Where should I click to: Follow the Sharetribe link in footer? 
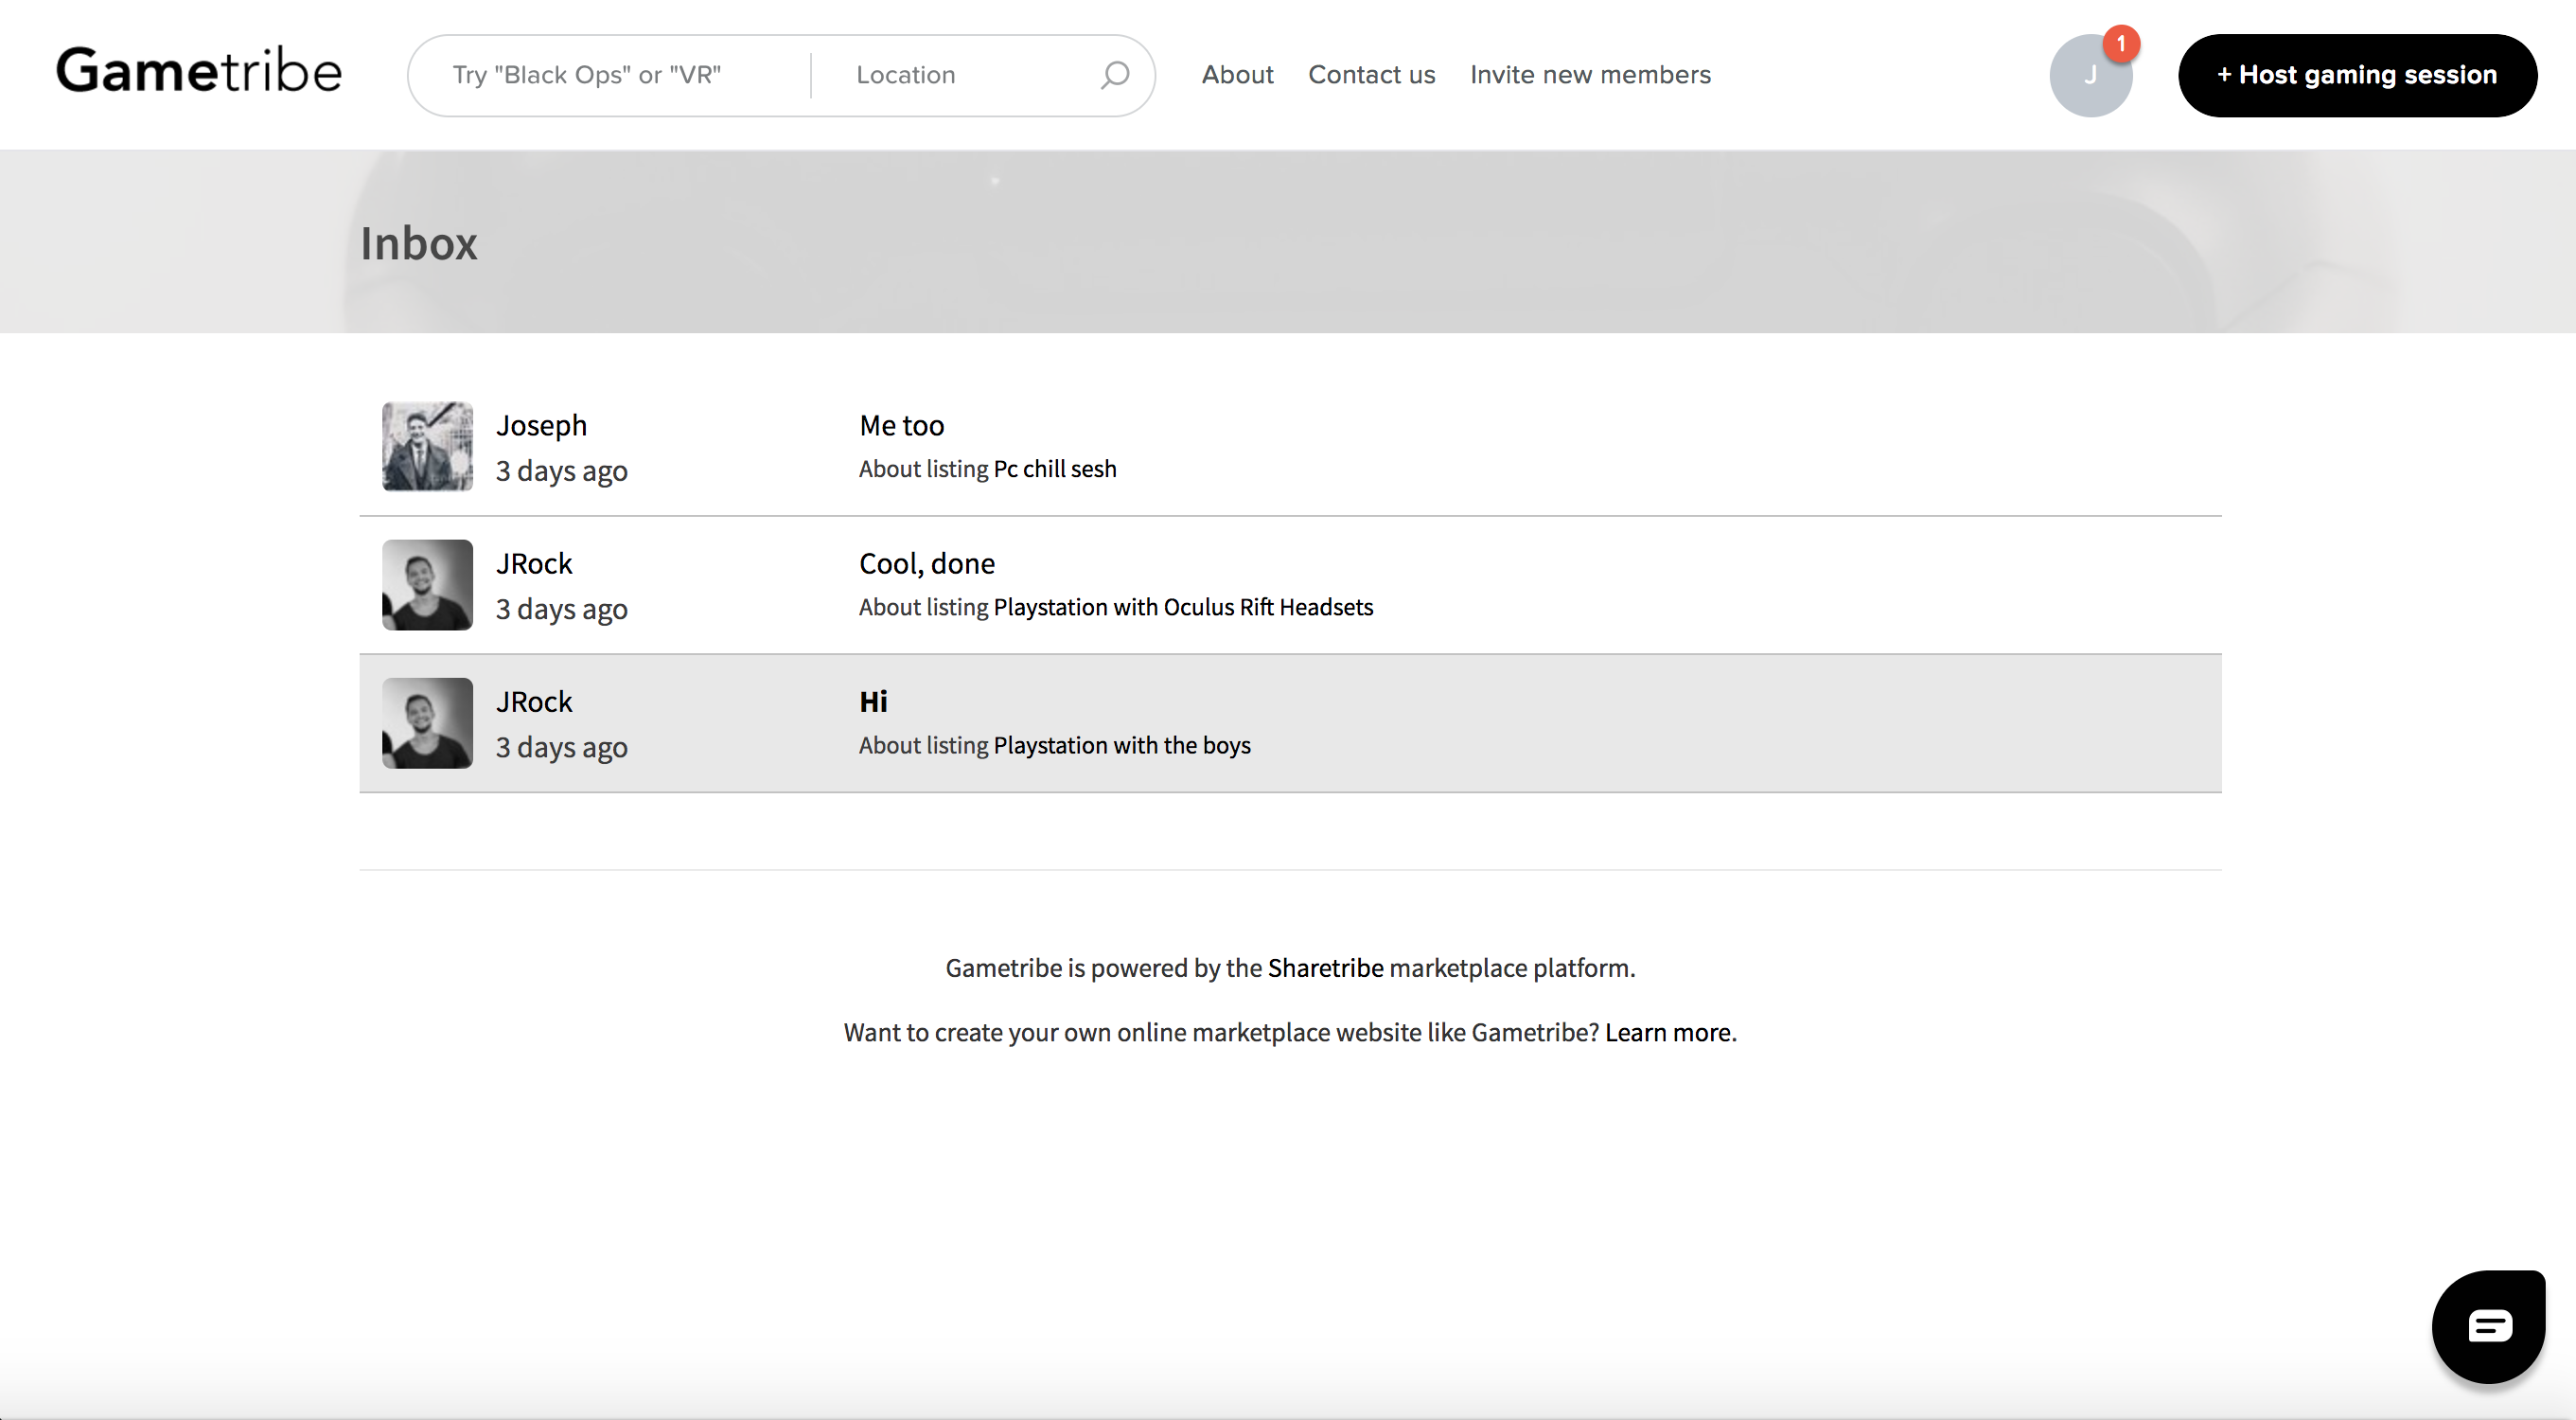1325,968
